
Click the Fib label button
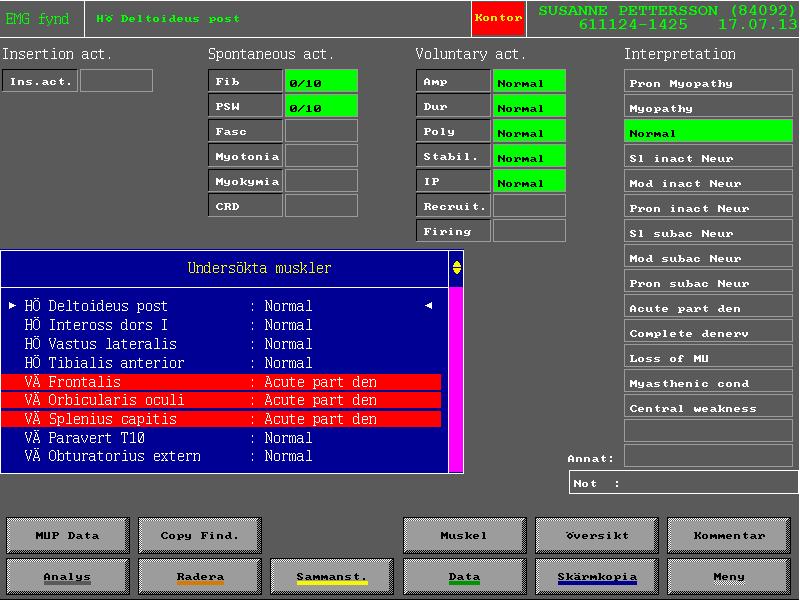[x=245, y=81]
